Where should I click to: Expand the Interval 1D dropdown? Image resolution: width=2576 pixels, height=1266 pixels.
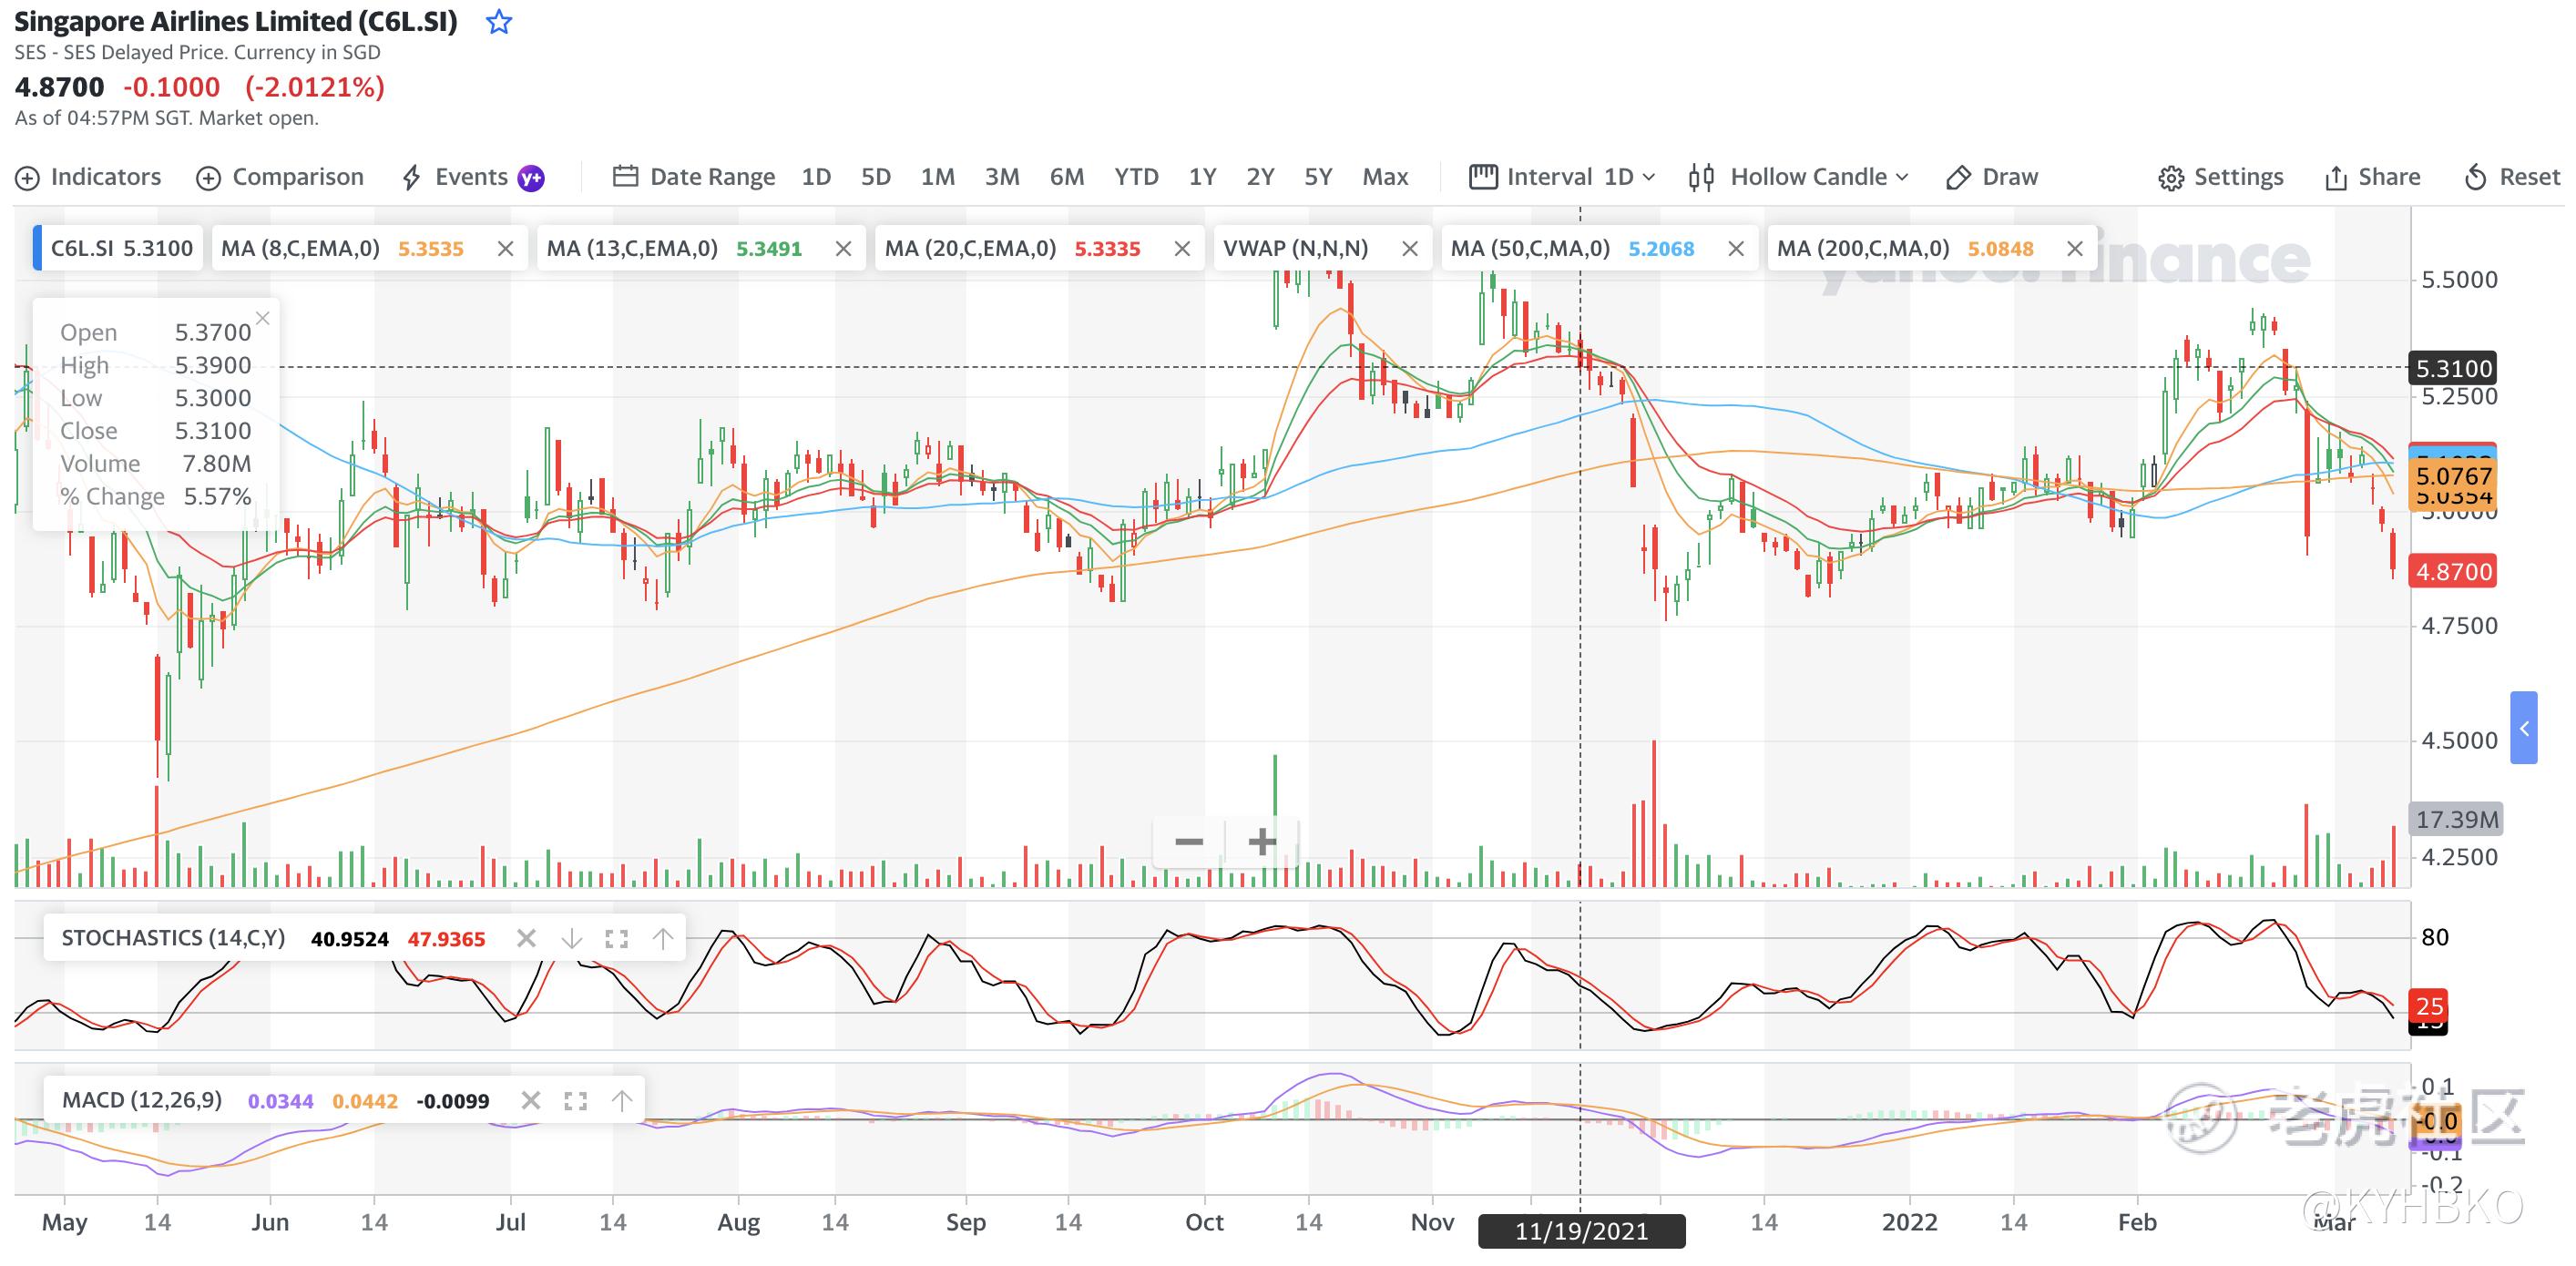point(1563,177)
